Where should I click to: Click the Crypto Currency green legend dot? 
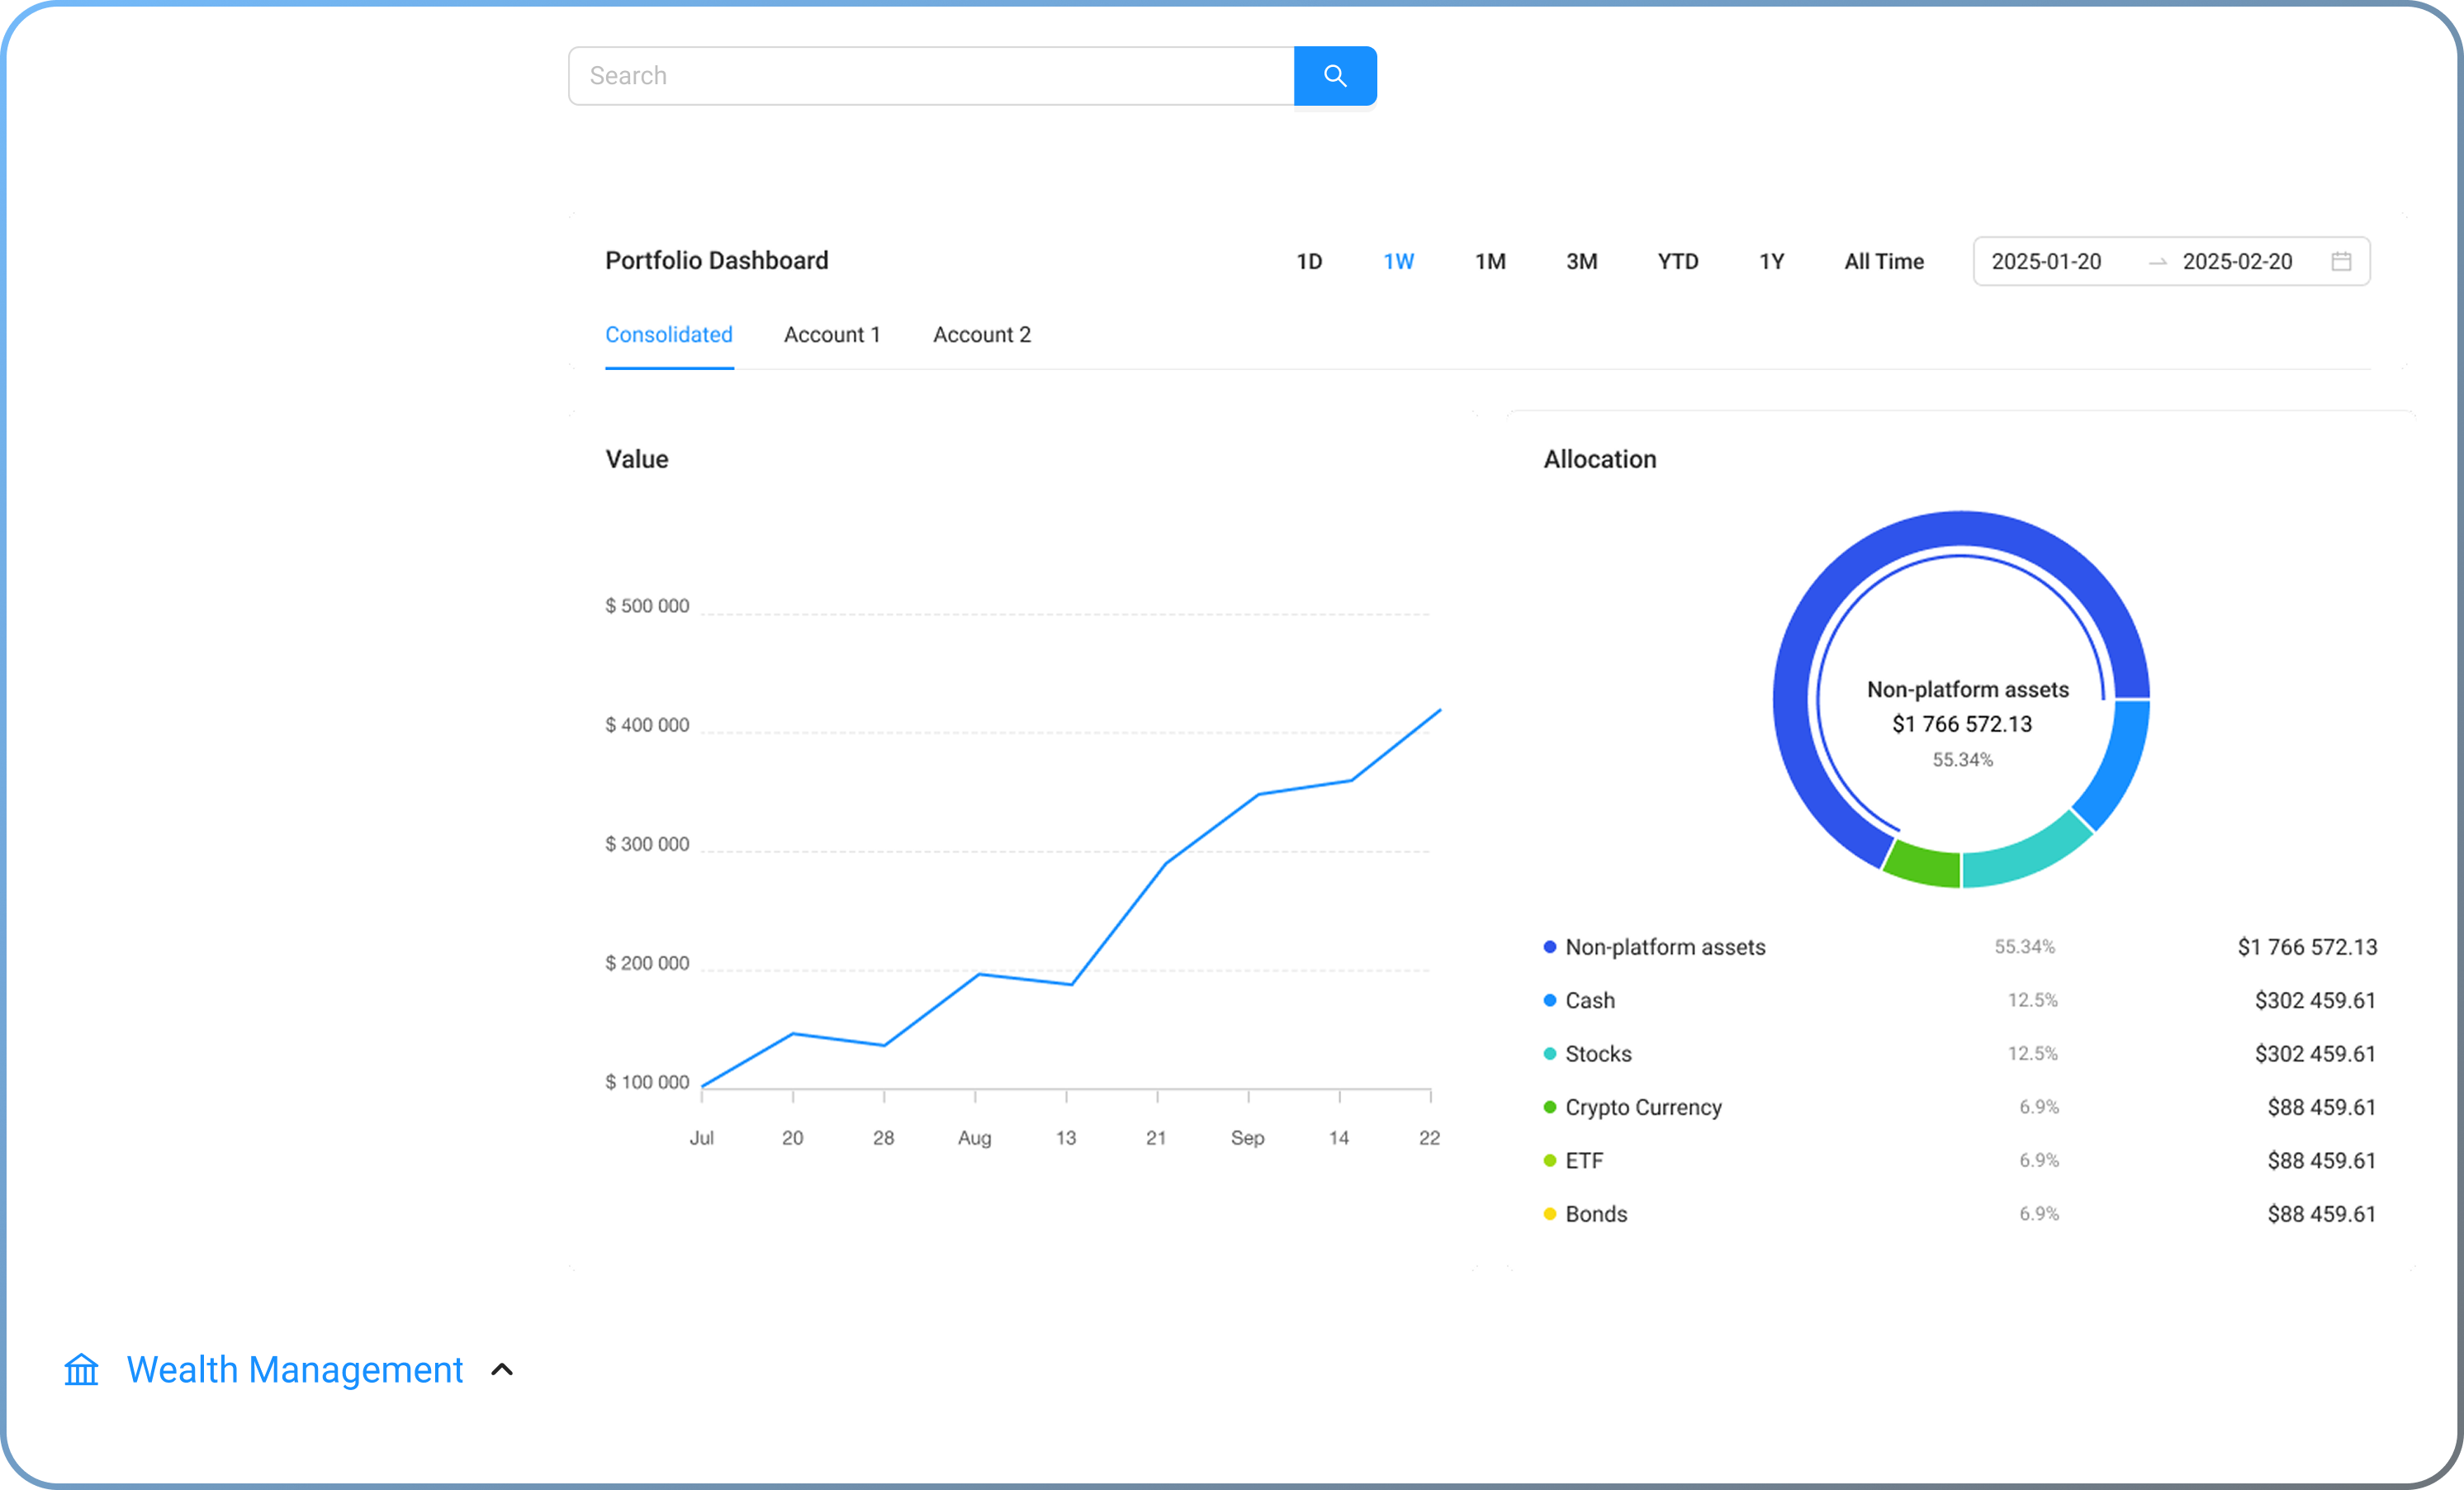point(1549,1107)
